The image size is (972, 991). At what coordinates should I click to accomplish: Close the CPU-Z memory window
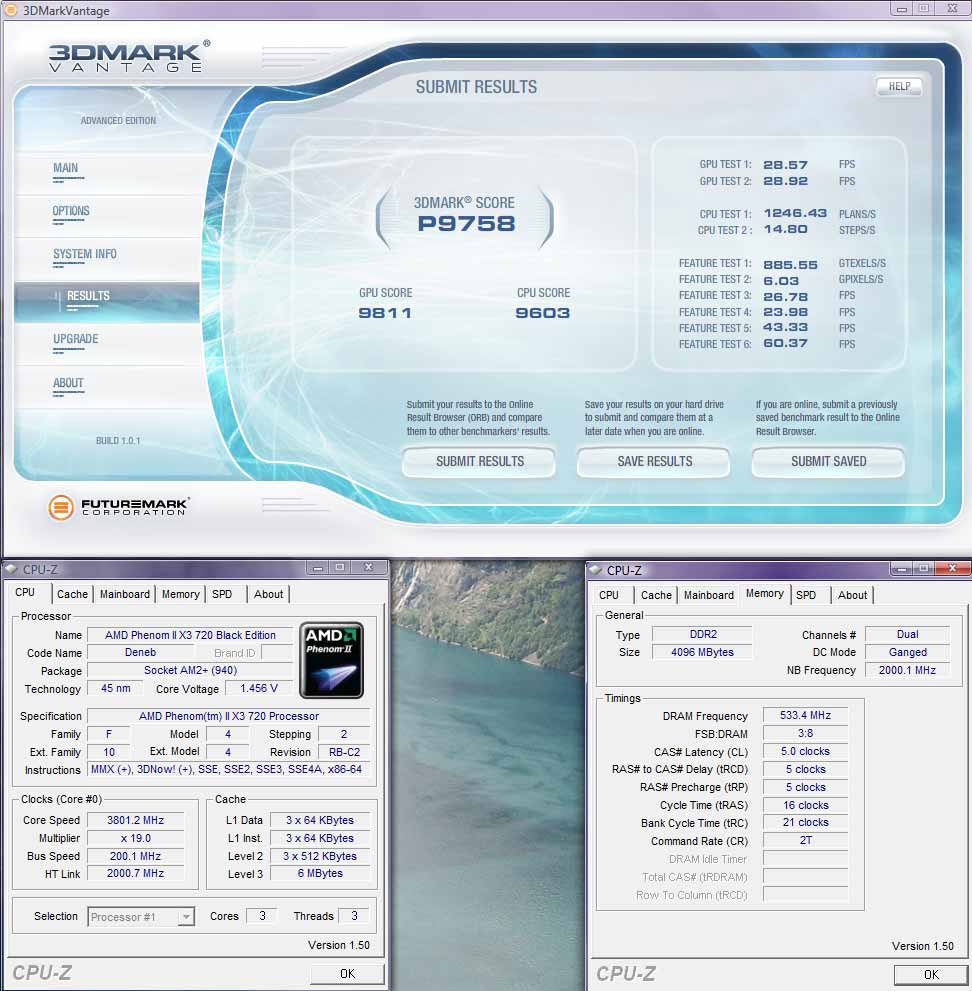(x=952, y=569)
